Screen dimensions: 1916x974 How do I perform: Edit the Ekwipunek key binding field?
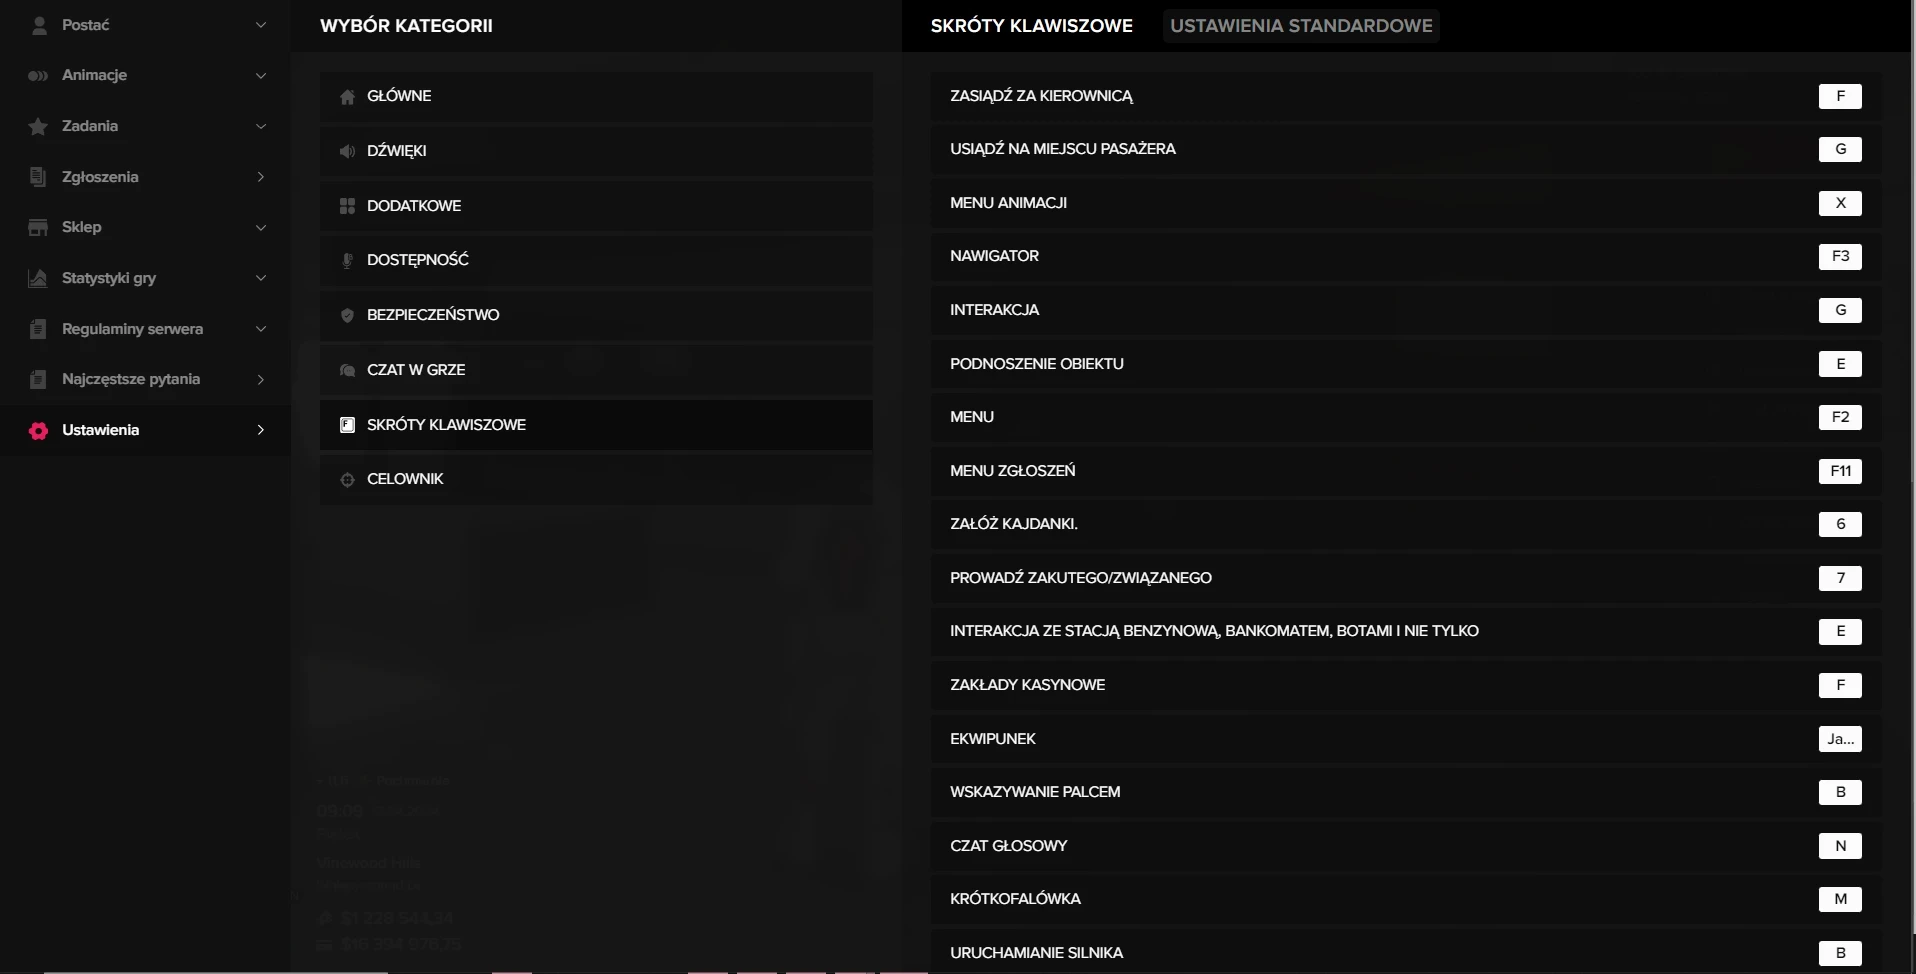click(1839, 739)
